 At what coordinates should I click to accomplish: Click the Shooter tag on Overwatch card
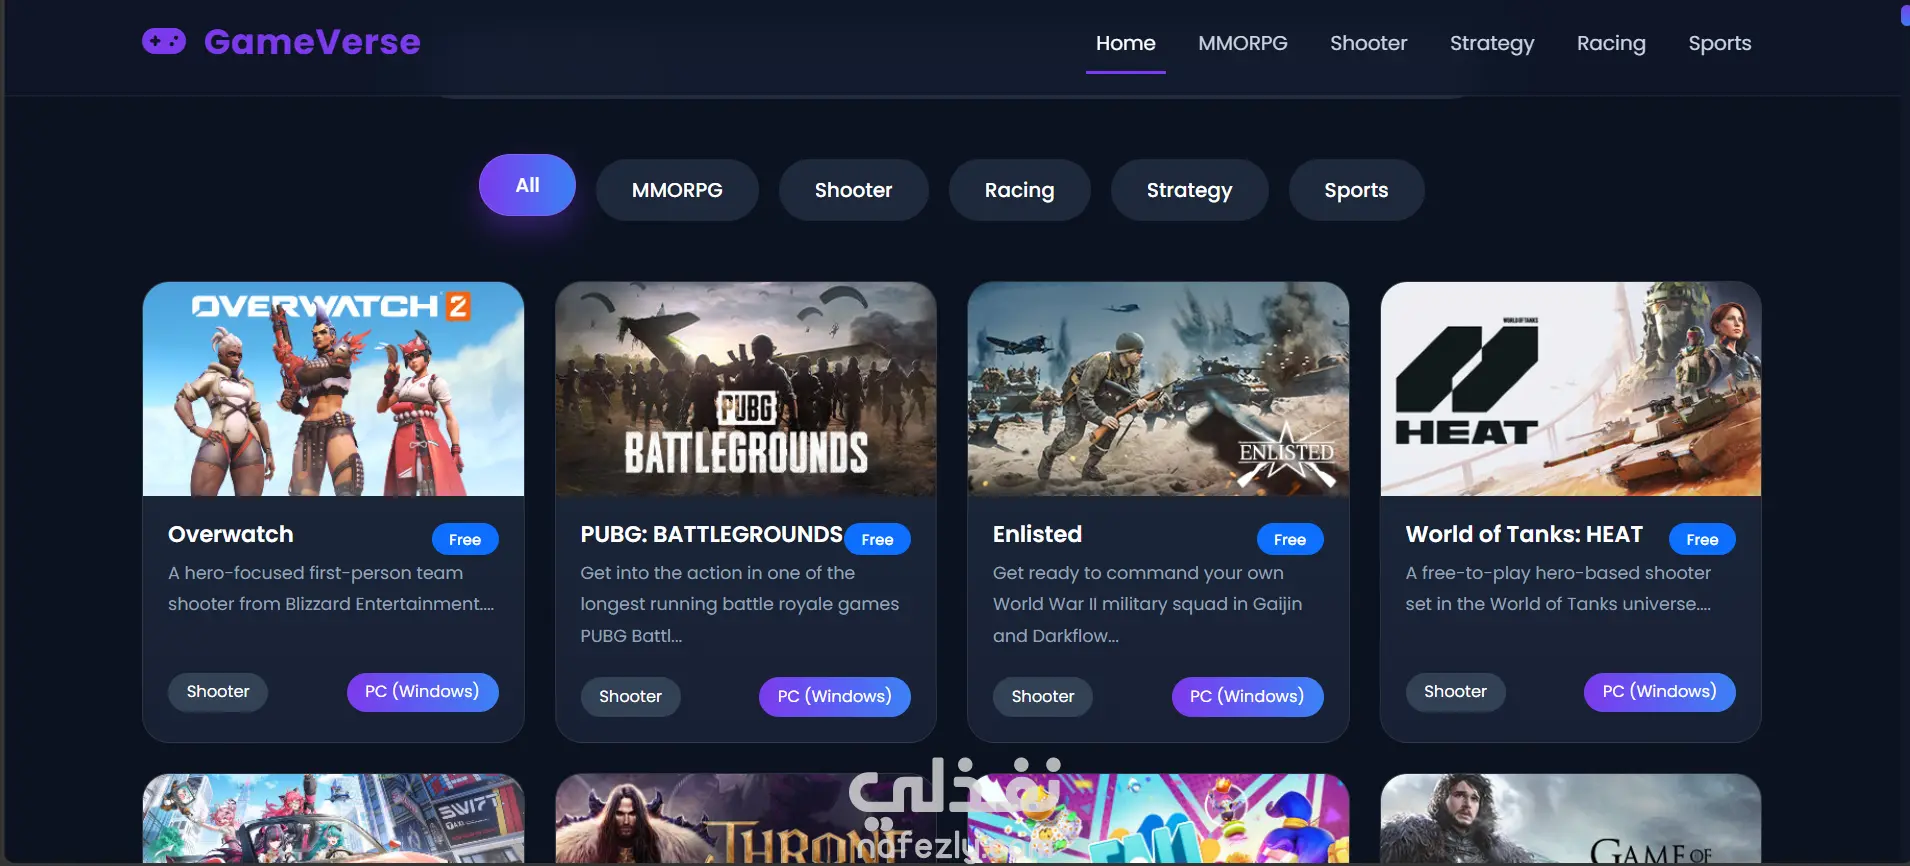click(x=218, y=692)
